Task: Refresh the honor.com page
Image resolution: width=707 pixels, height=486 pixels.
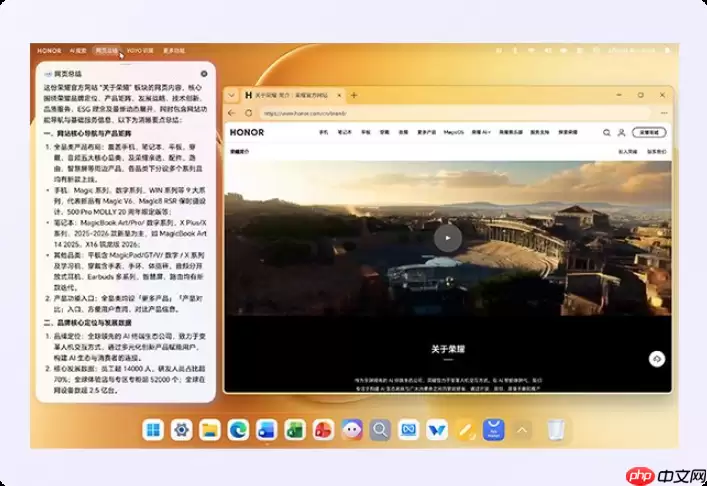Action: point(248,113)
